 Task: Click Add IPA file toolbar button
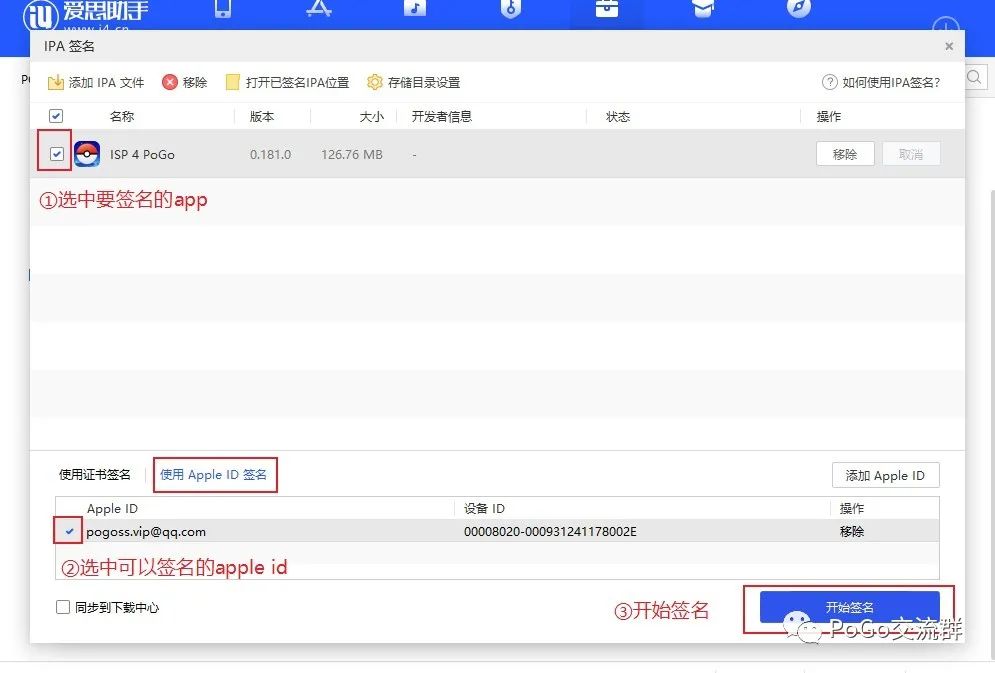point(96,82)
